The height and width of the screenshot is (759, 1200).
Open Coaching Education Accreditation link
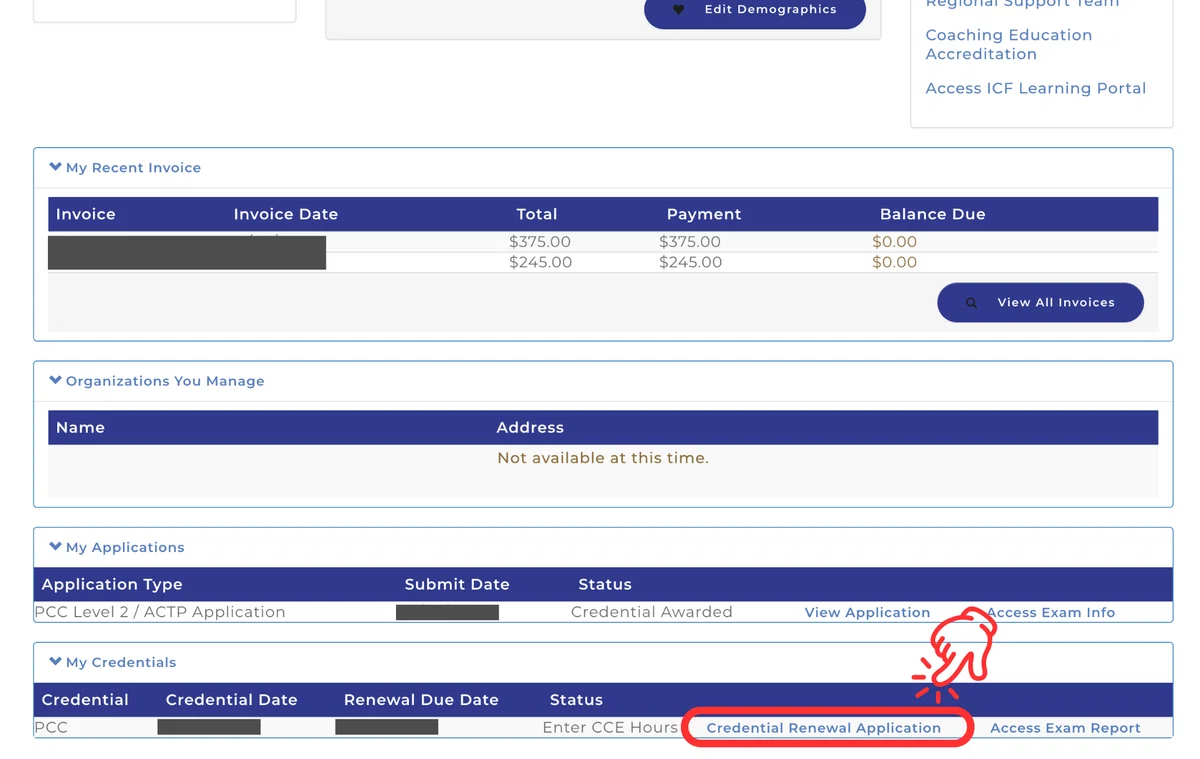point(1008,45)
